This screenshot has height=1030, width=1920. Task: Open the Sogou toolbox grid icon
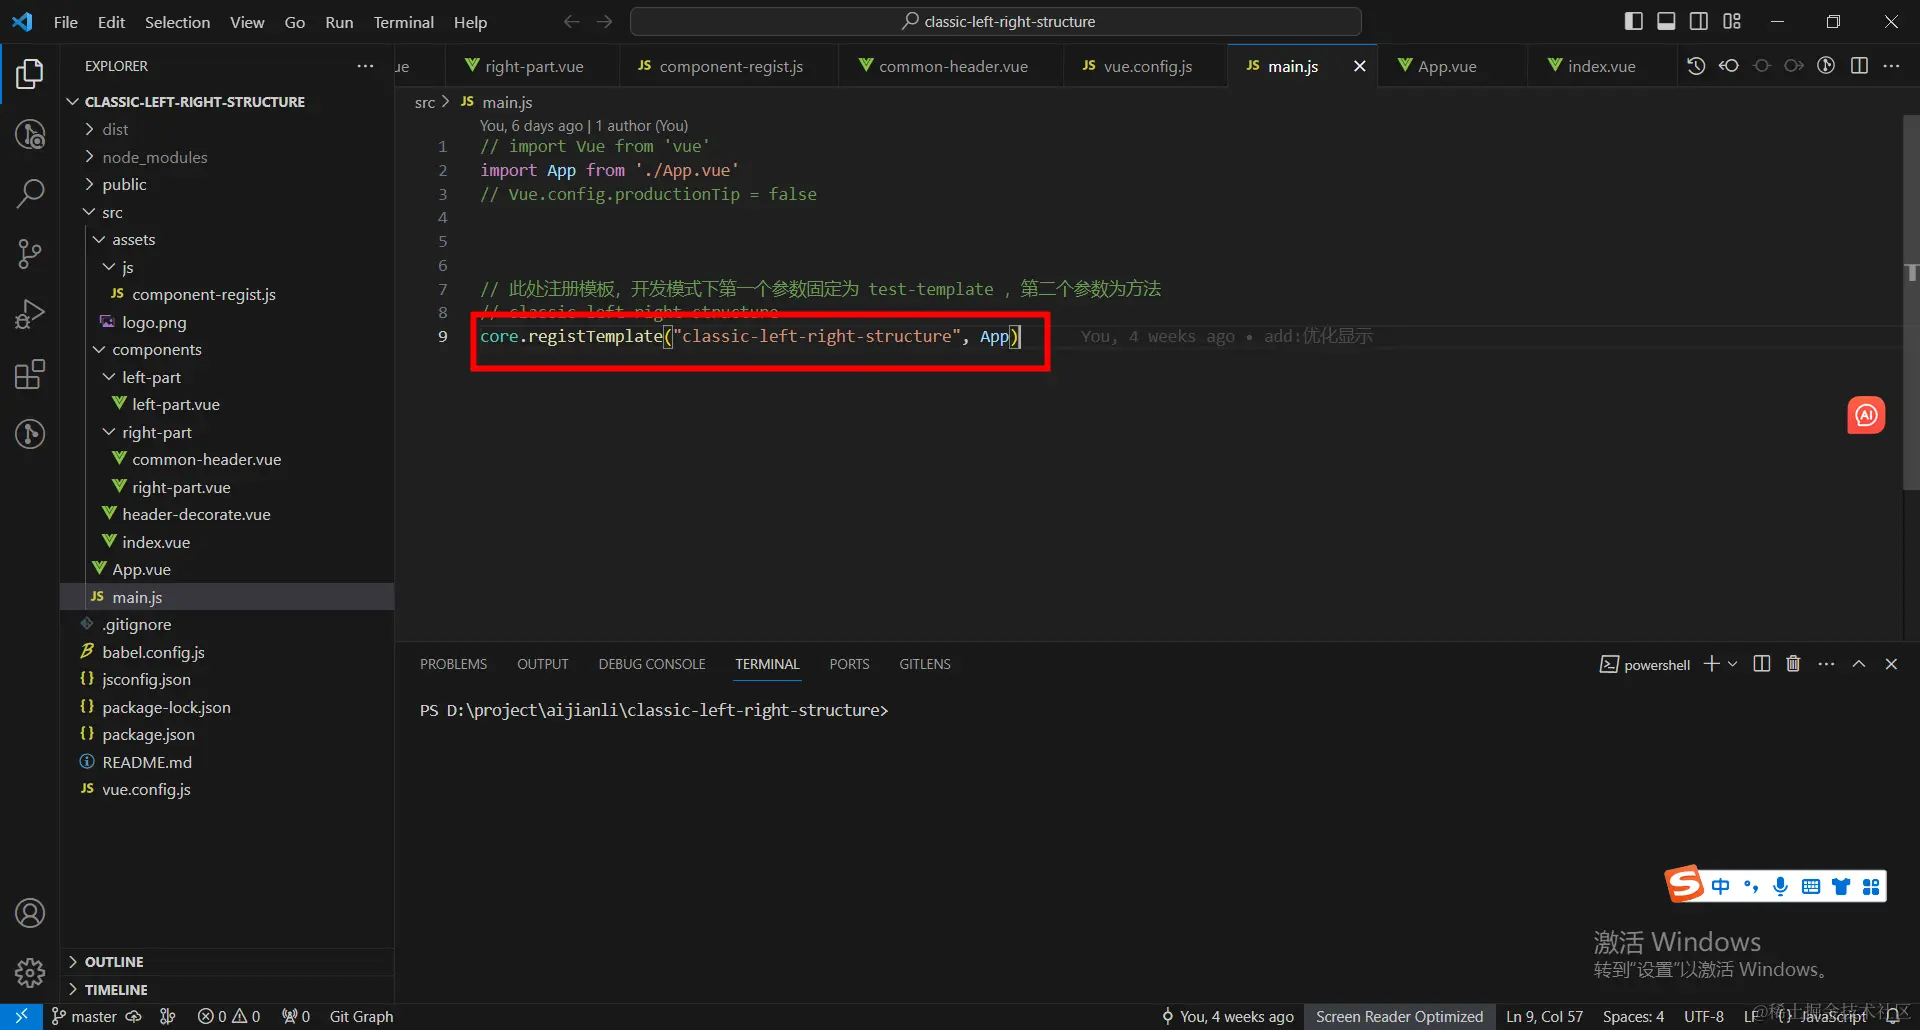click(x=1871, y=886)
